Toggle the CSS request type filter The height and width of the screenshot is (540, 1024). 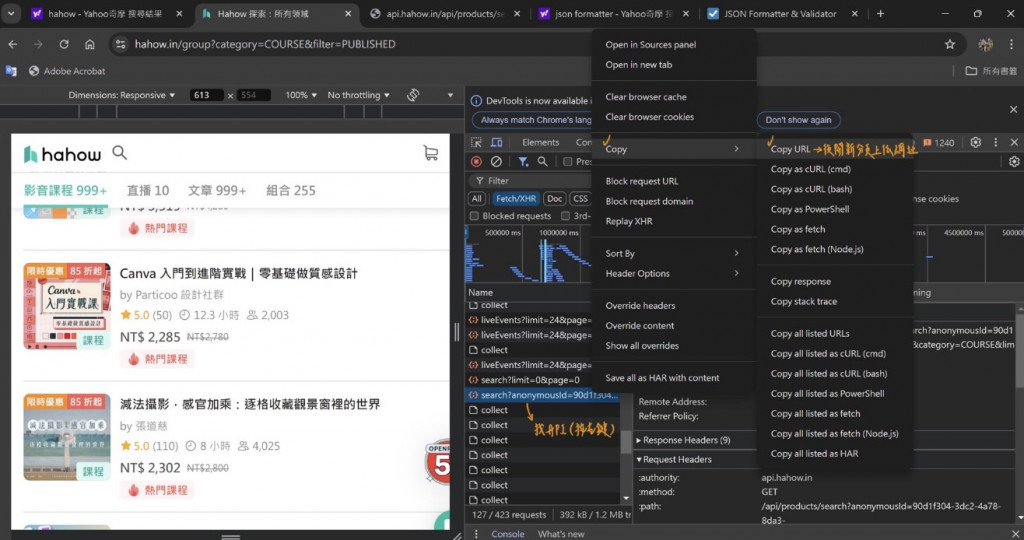point(580,199)
